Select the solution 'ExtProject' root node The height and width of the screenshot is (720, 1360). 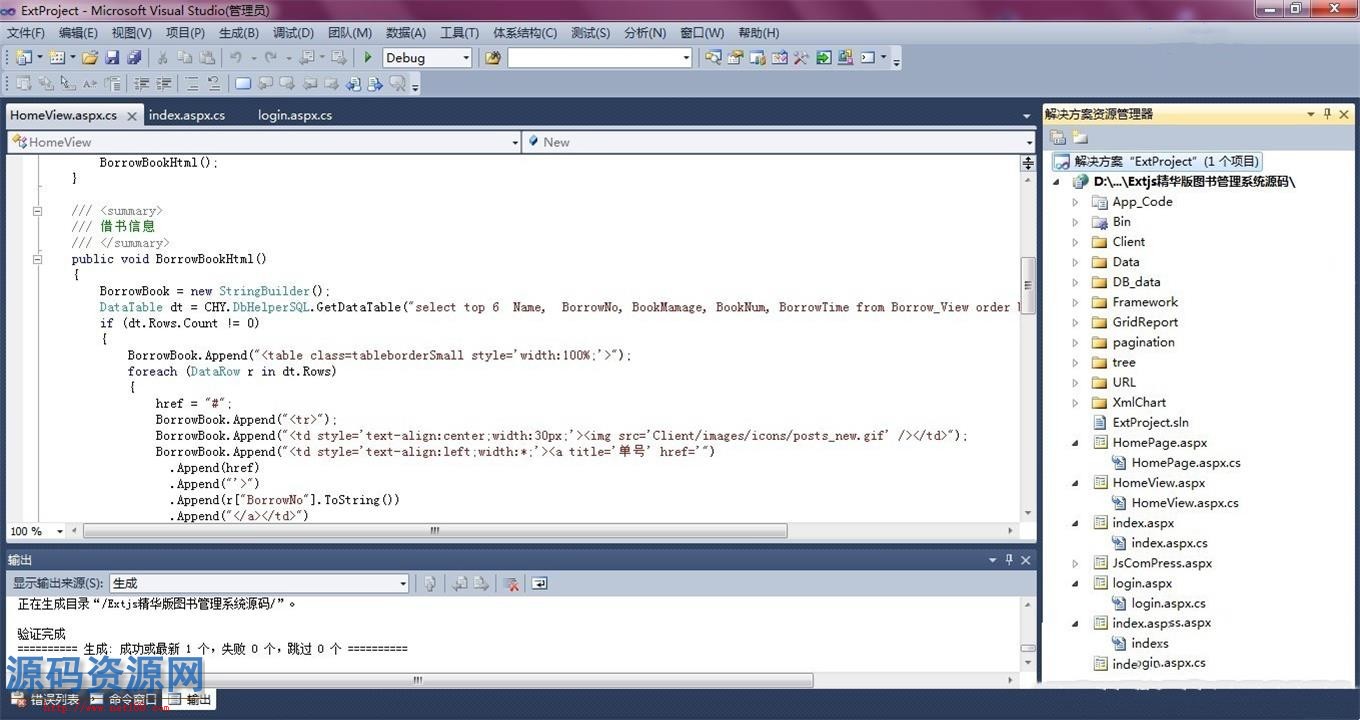(x=1157, y=161)
